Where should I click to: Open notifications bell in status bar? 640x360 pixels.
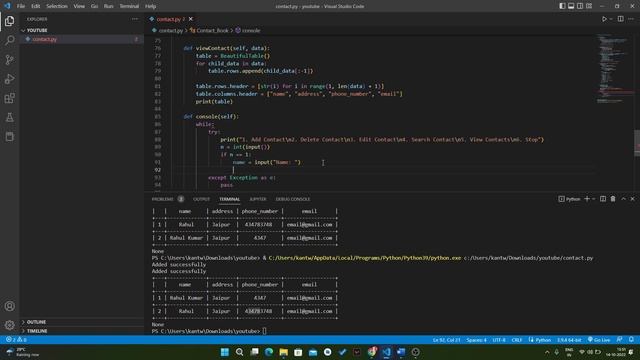pos(631,340)
